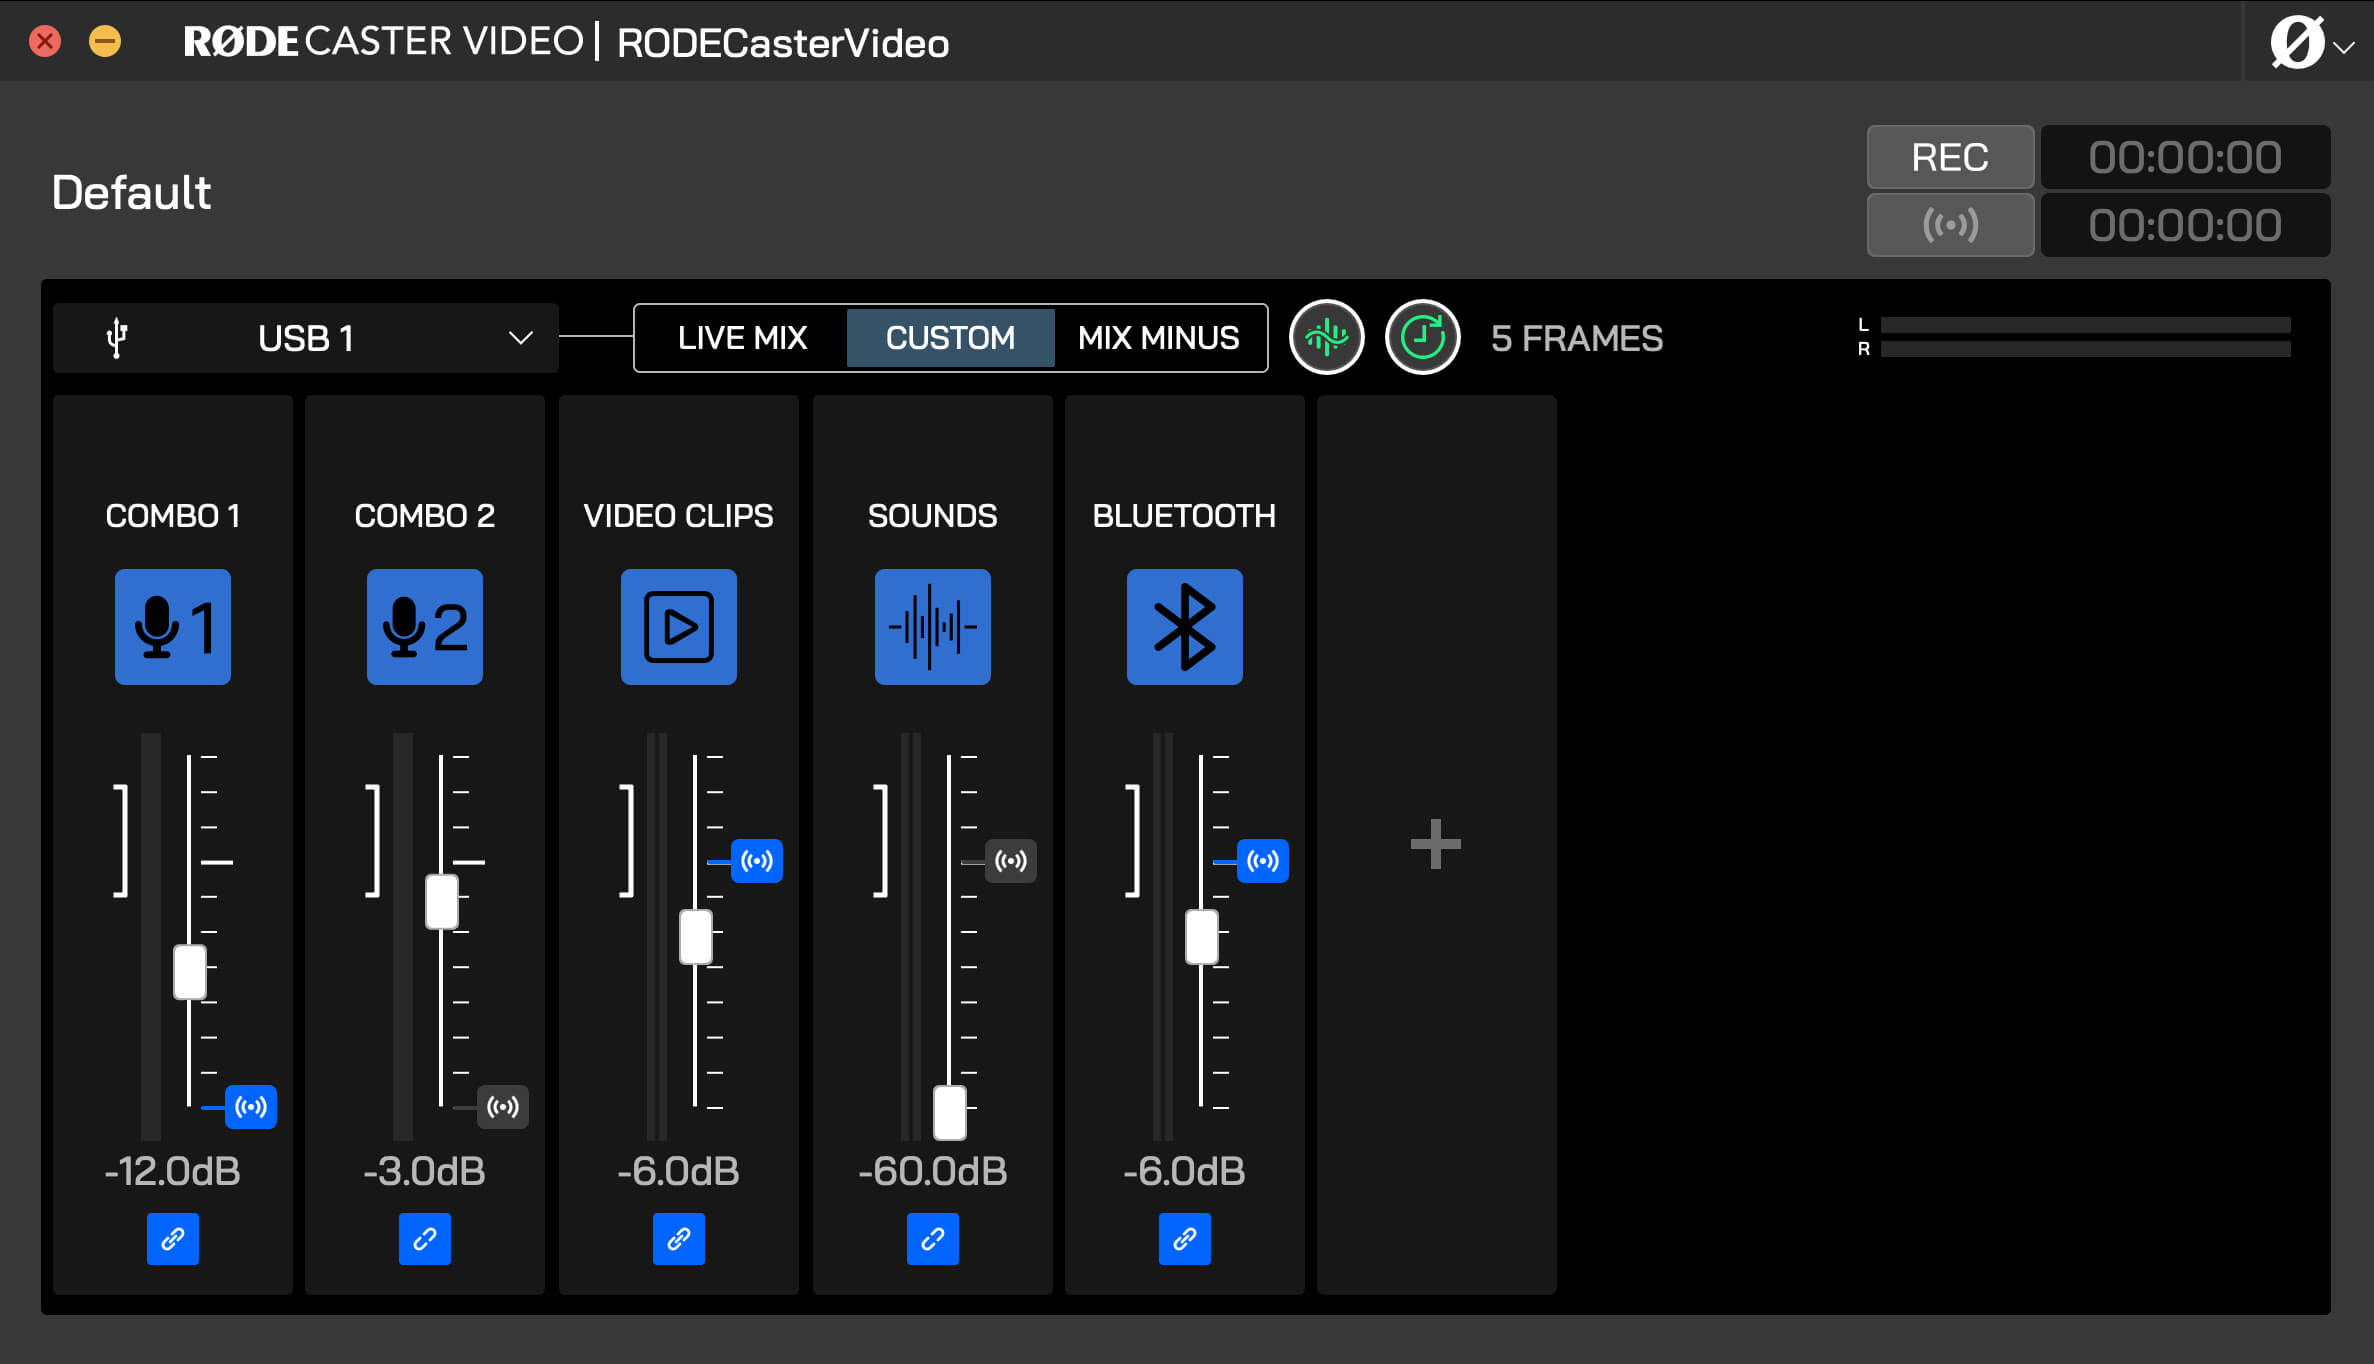2374x1364 pixels.
Task: Toggle the SOUNDS link button
Action: 933,1239
